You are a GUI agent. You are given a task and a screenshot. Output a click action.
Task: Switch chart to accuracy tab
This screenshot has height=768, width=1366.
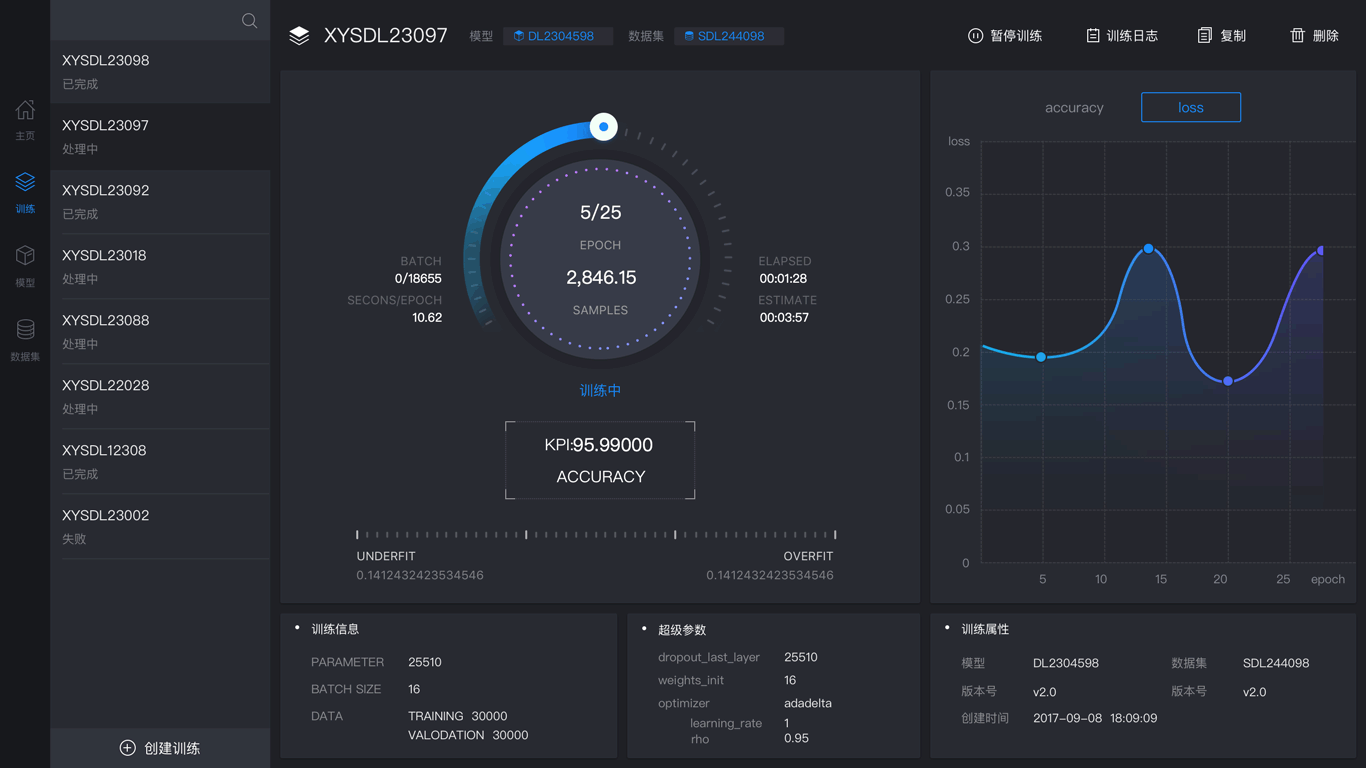tap(1074, 108)
